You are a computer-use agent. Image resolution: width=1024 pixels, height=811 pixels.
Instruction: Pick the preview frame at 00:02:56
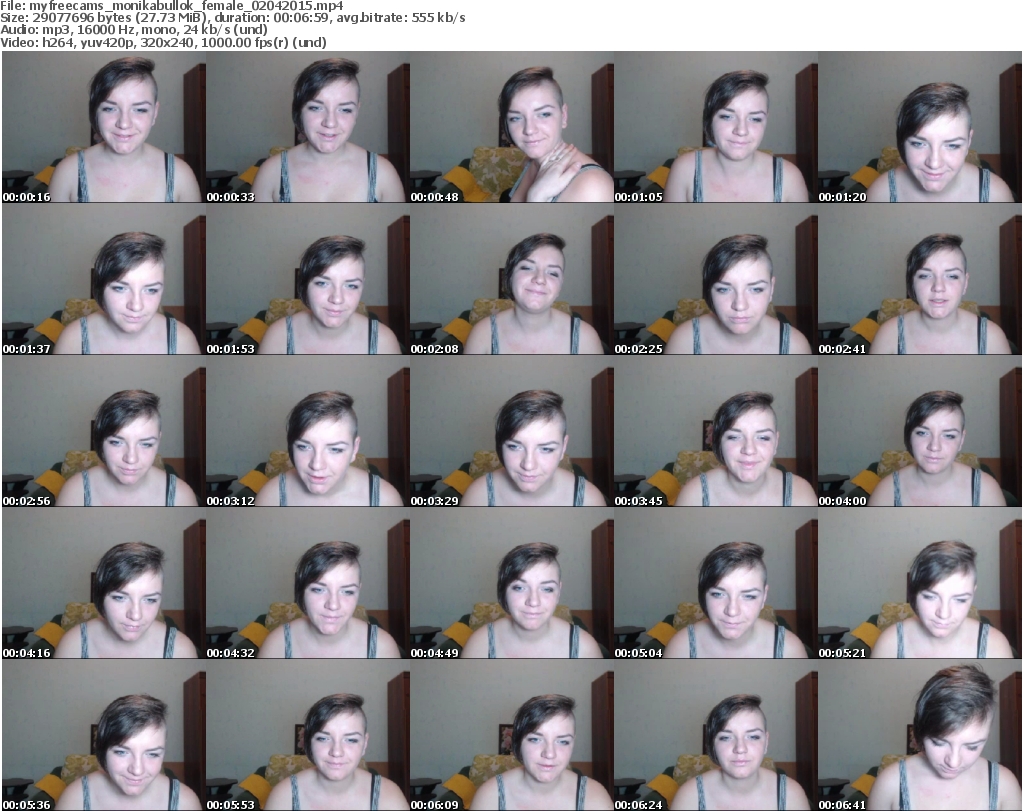click(104, 431)
